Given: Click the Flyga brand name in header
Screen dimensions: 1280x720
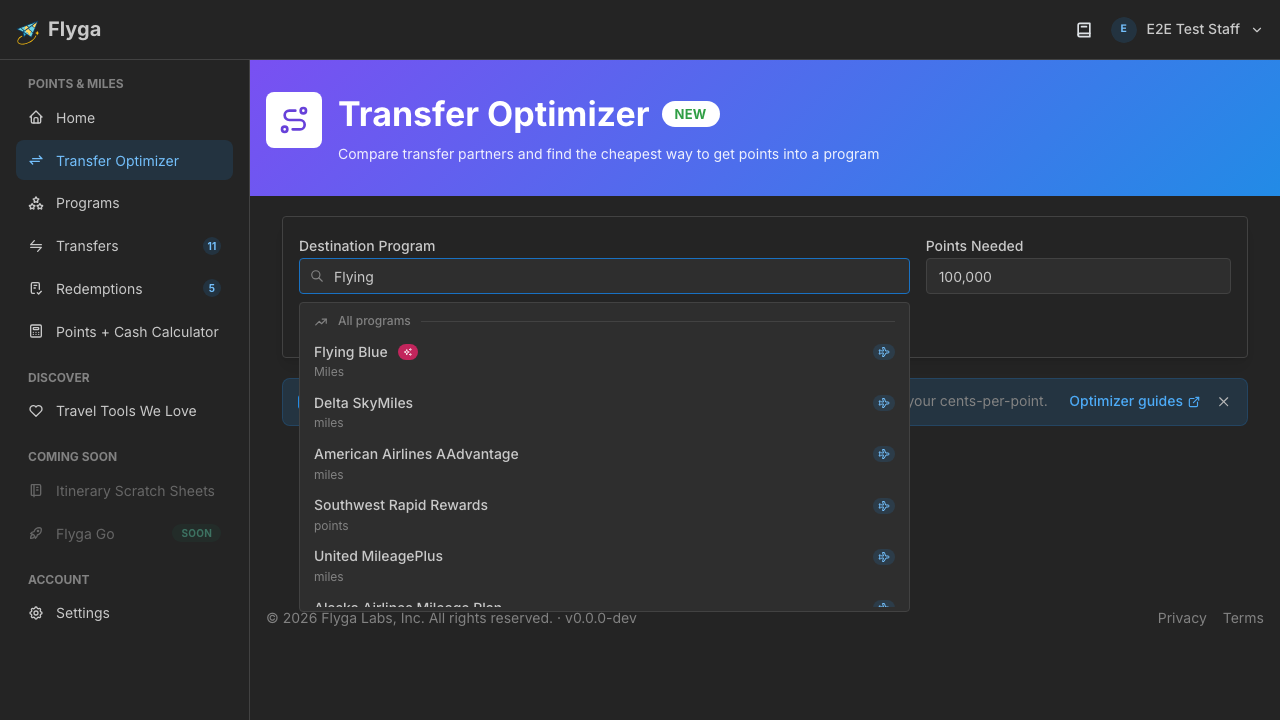Looking at the screenshot, I should coord(74,29).
